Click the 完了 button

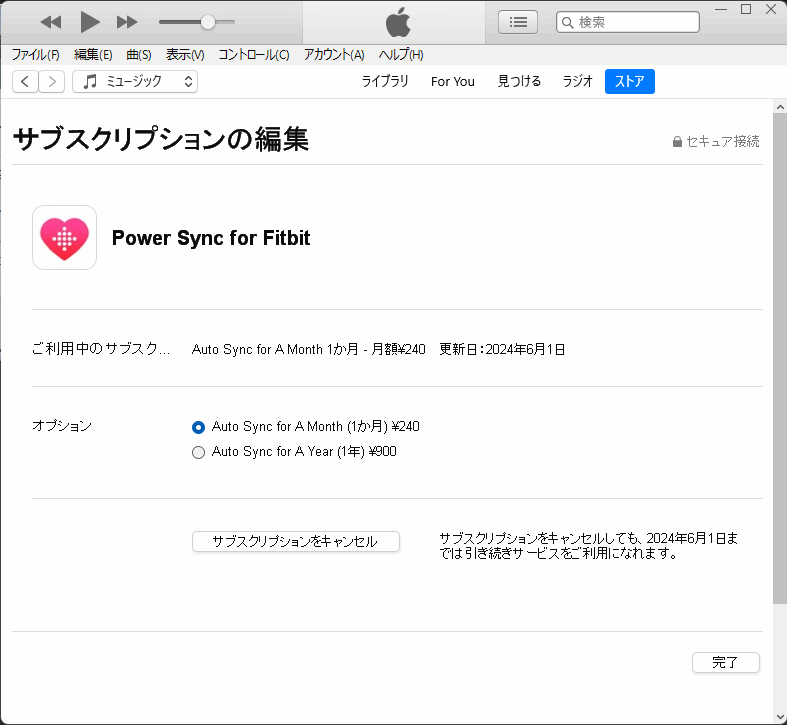point(725,663)
